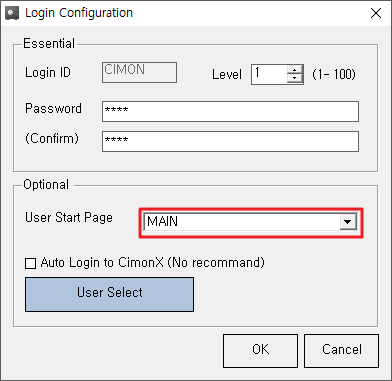392x381 pixels.
Task: Confirm settings with the OK button
Action: click(260, 351)
